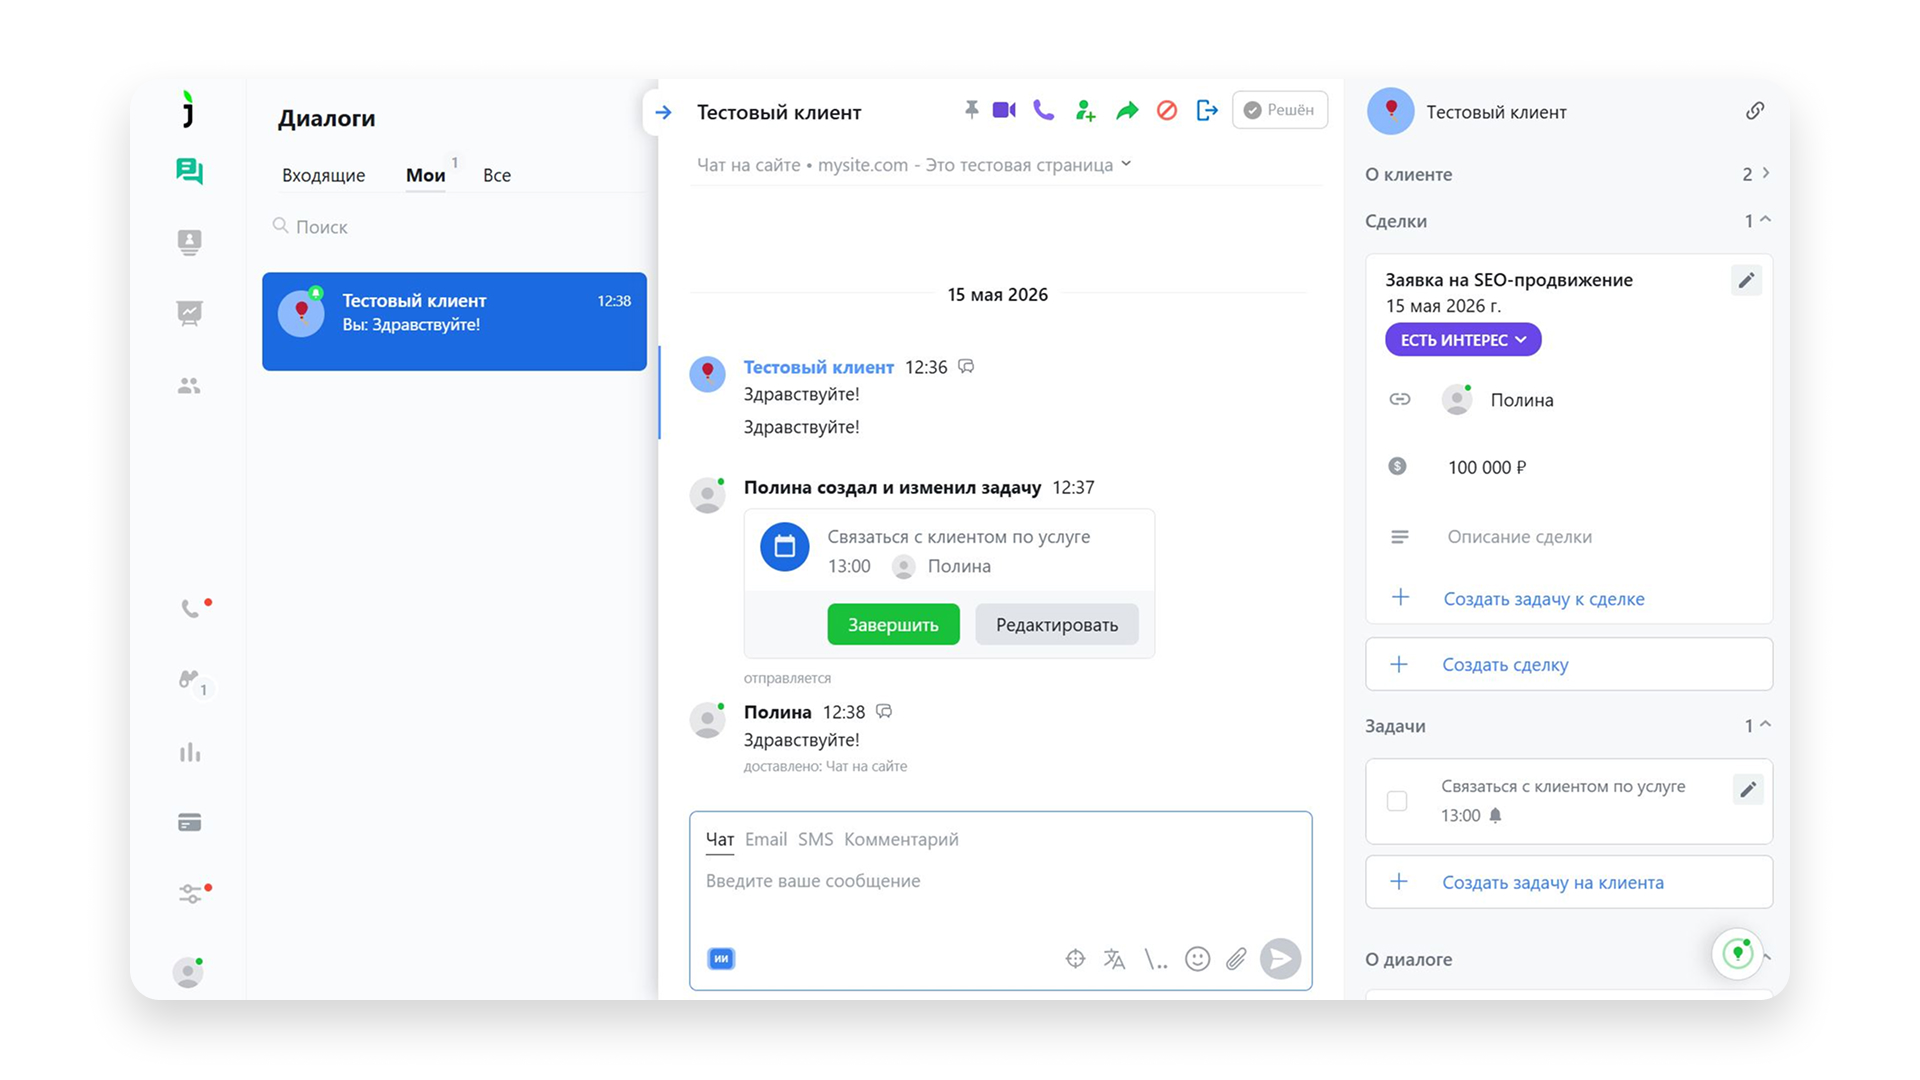Edit the SEO deal with pencil icon
Screen dimensions: 1920x1080
pyautogui.click(x=1746, y=280)
